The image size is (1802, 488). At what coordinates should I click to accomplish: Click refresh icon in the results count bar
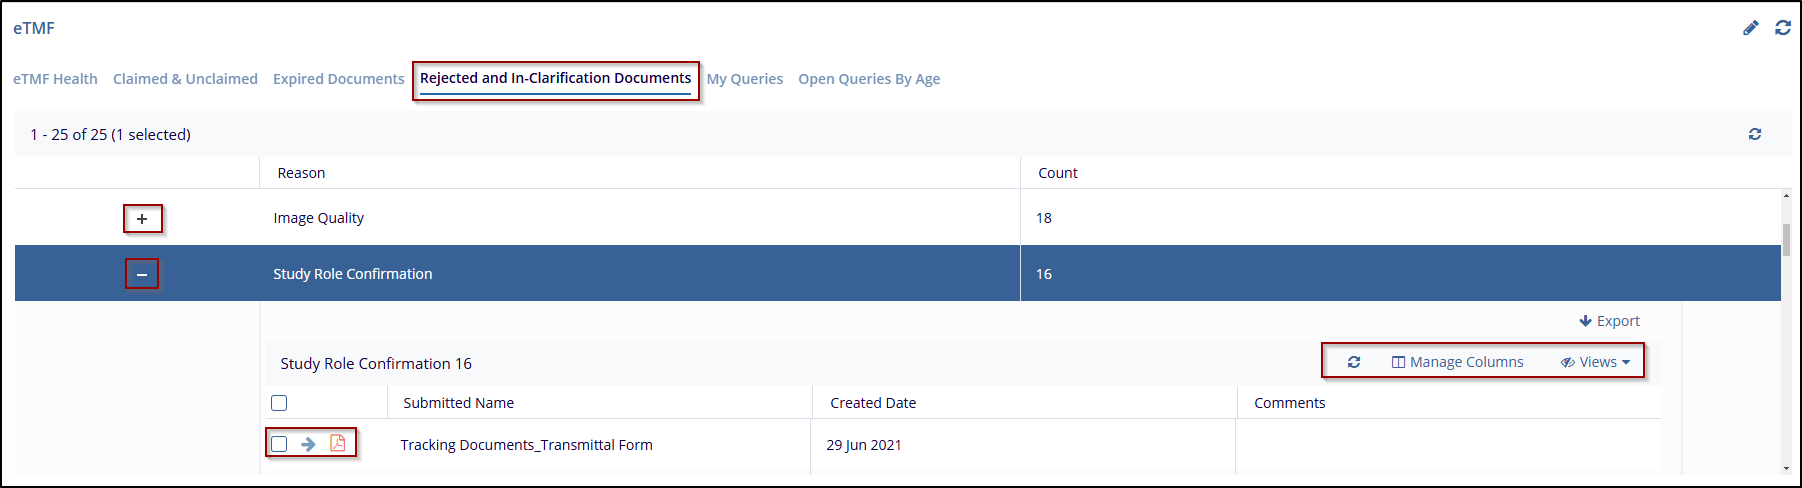[1754, 134]
